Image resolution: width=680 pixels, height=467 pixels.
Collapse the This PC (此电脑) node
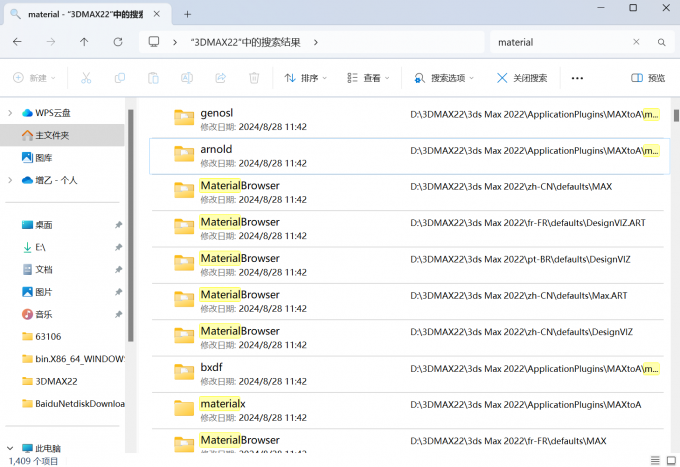click(x=10, y=448)
